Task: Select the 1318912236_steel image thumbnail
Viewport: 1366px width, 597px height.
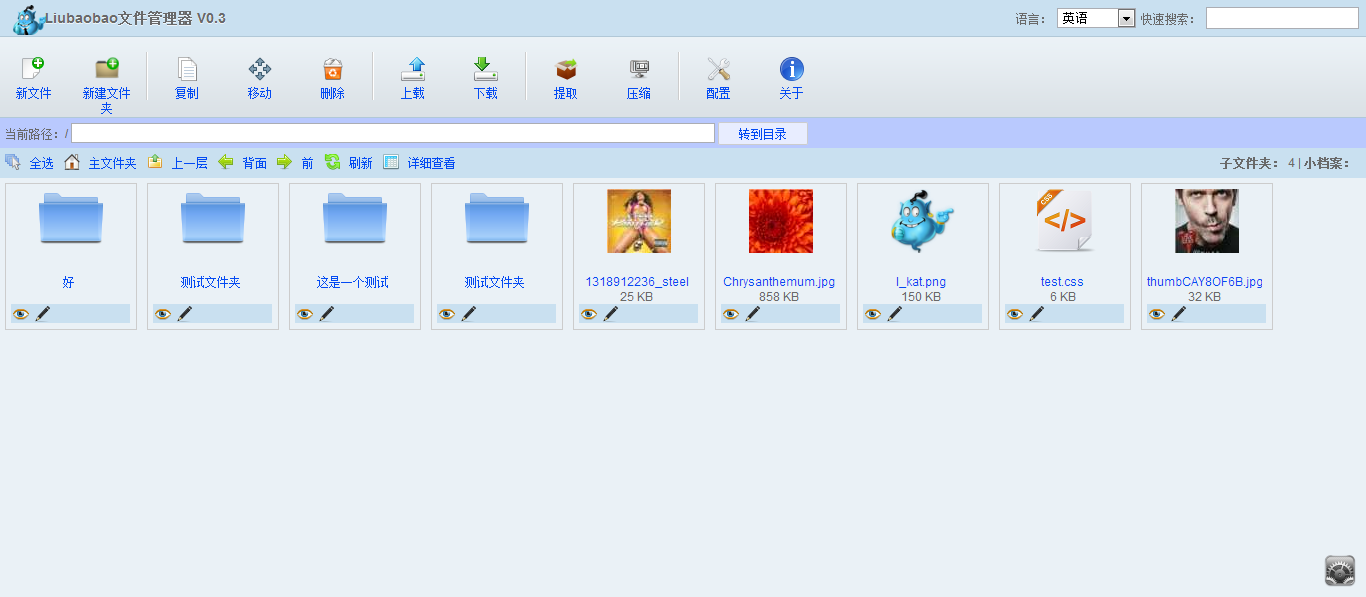Action: pos(639,221)
